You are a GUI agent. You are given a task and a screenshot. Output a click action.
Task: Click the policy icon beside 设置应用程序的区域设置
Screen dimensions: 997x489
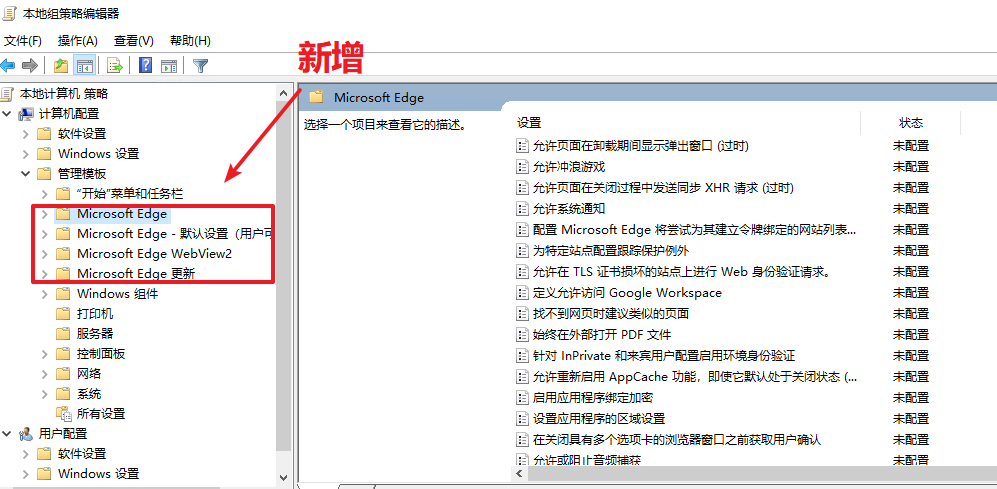tap(522, 418)
